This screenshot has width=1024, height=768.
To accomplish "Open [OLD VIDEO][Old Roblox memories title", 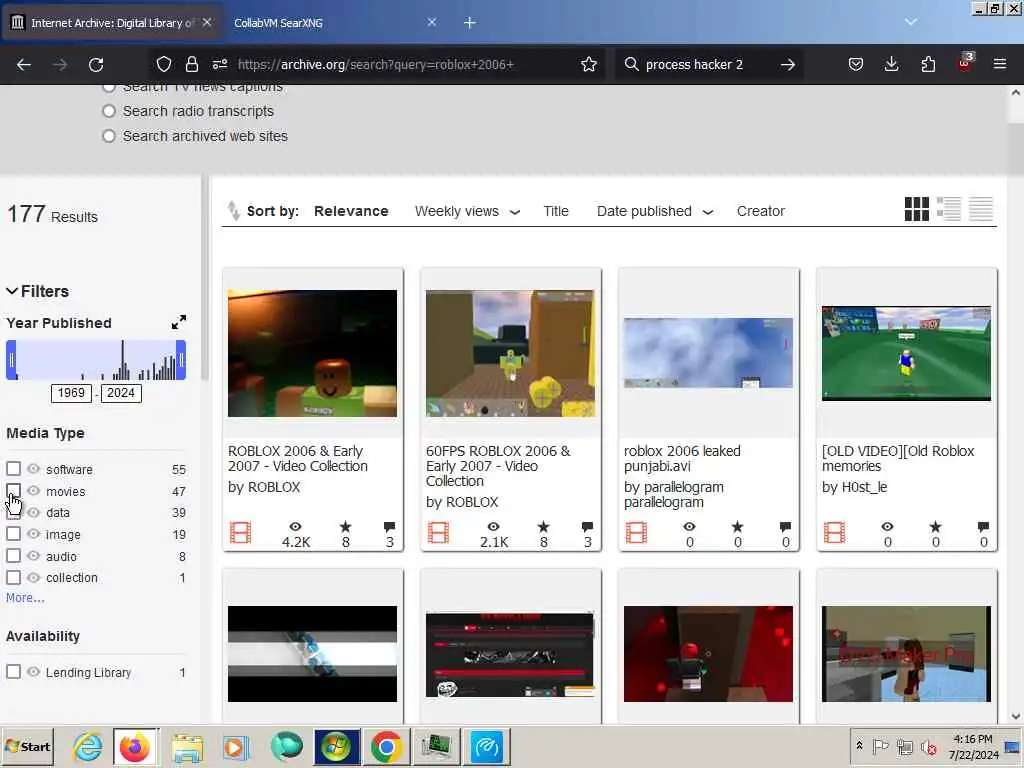I will tap(898, 458).
